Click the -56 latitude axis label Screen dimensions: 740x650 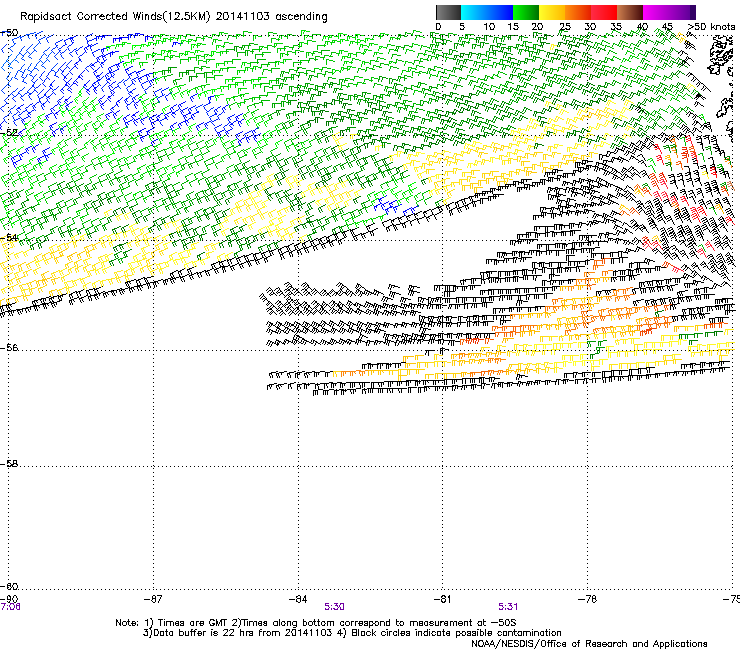tap(9, 347)
